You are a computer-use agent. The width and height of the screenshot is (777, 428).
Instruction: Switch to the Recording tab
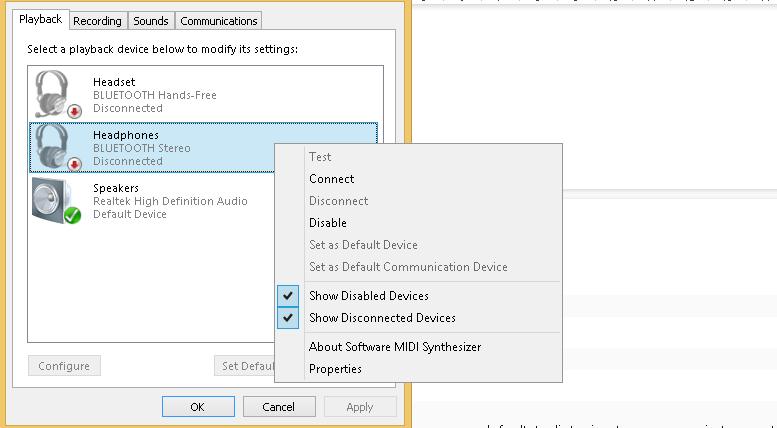[x=97, y=21]
